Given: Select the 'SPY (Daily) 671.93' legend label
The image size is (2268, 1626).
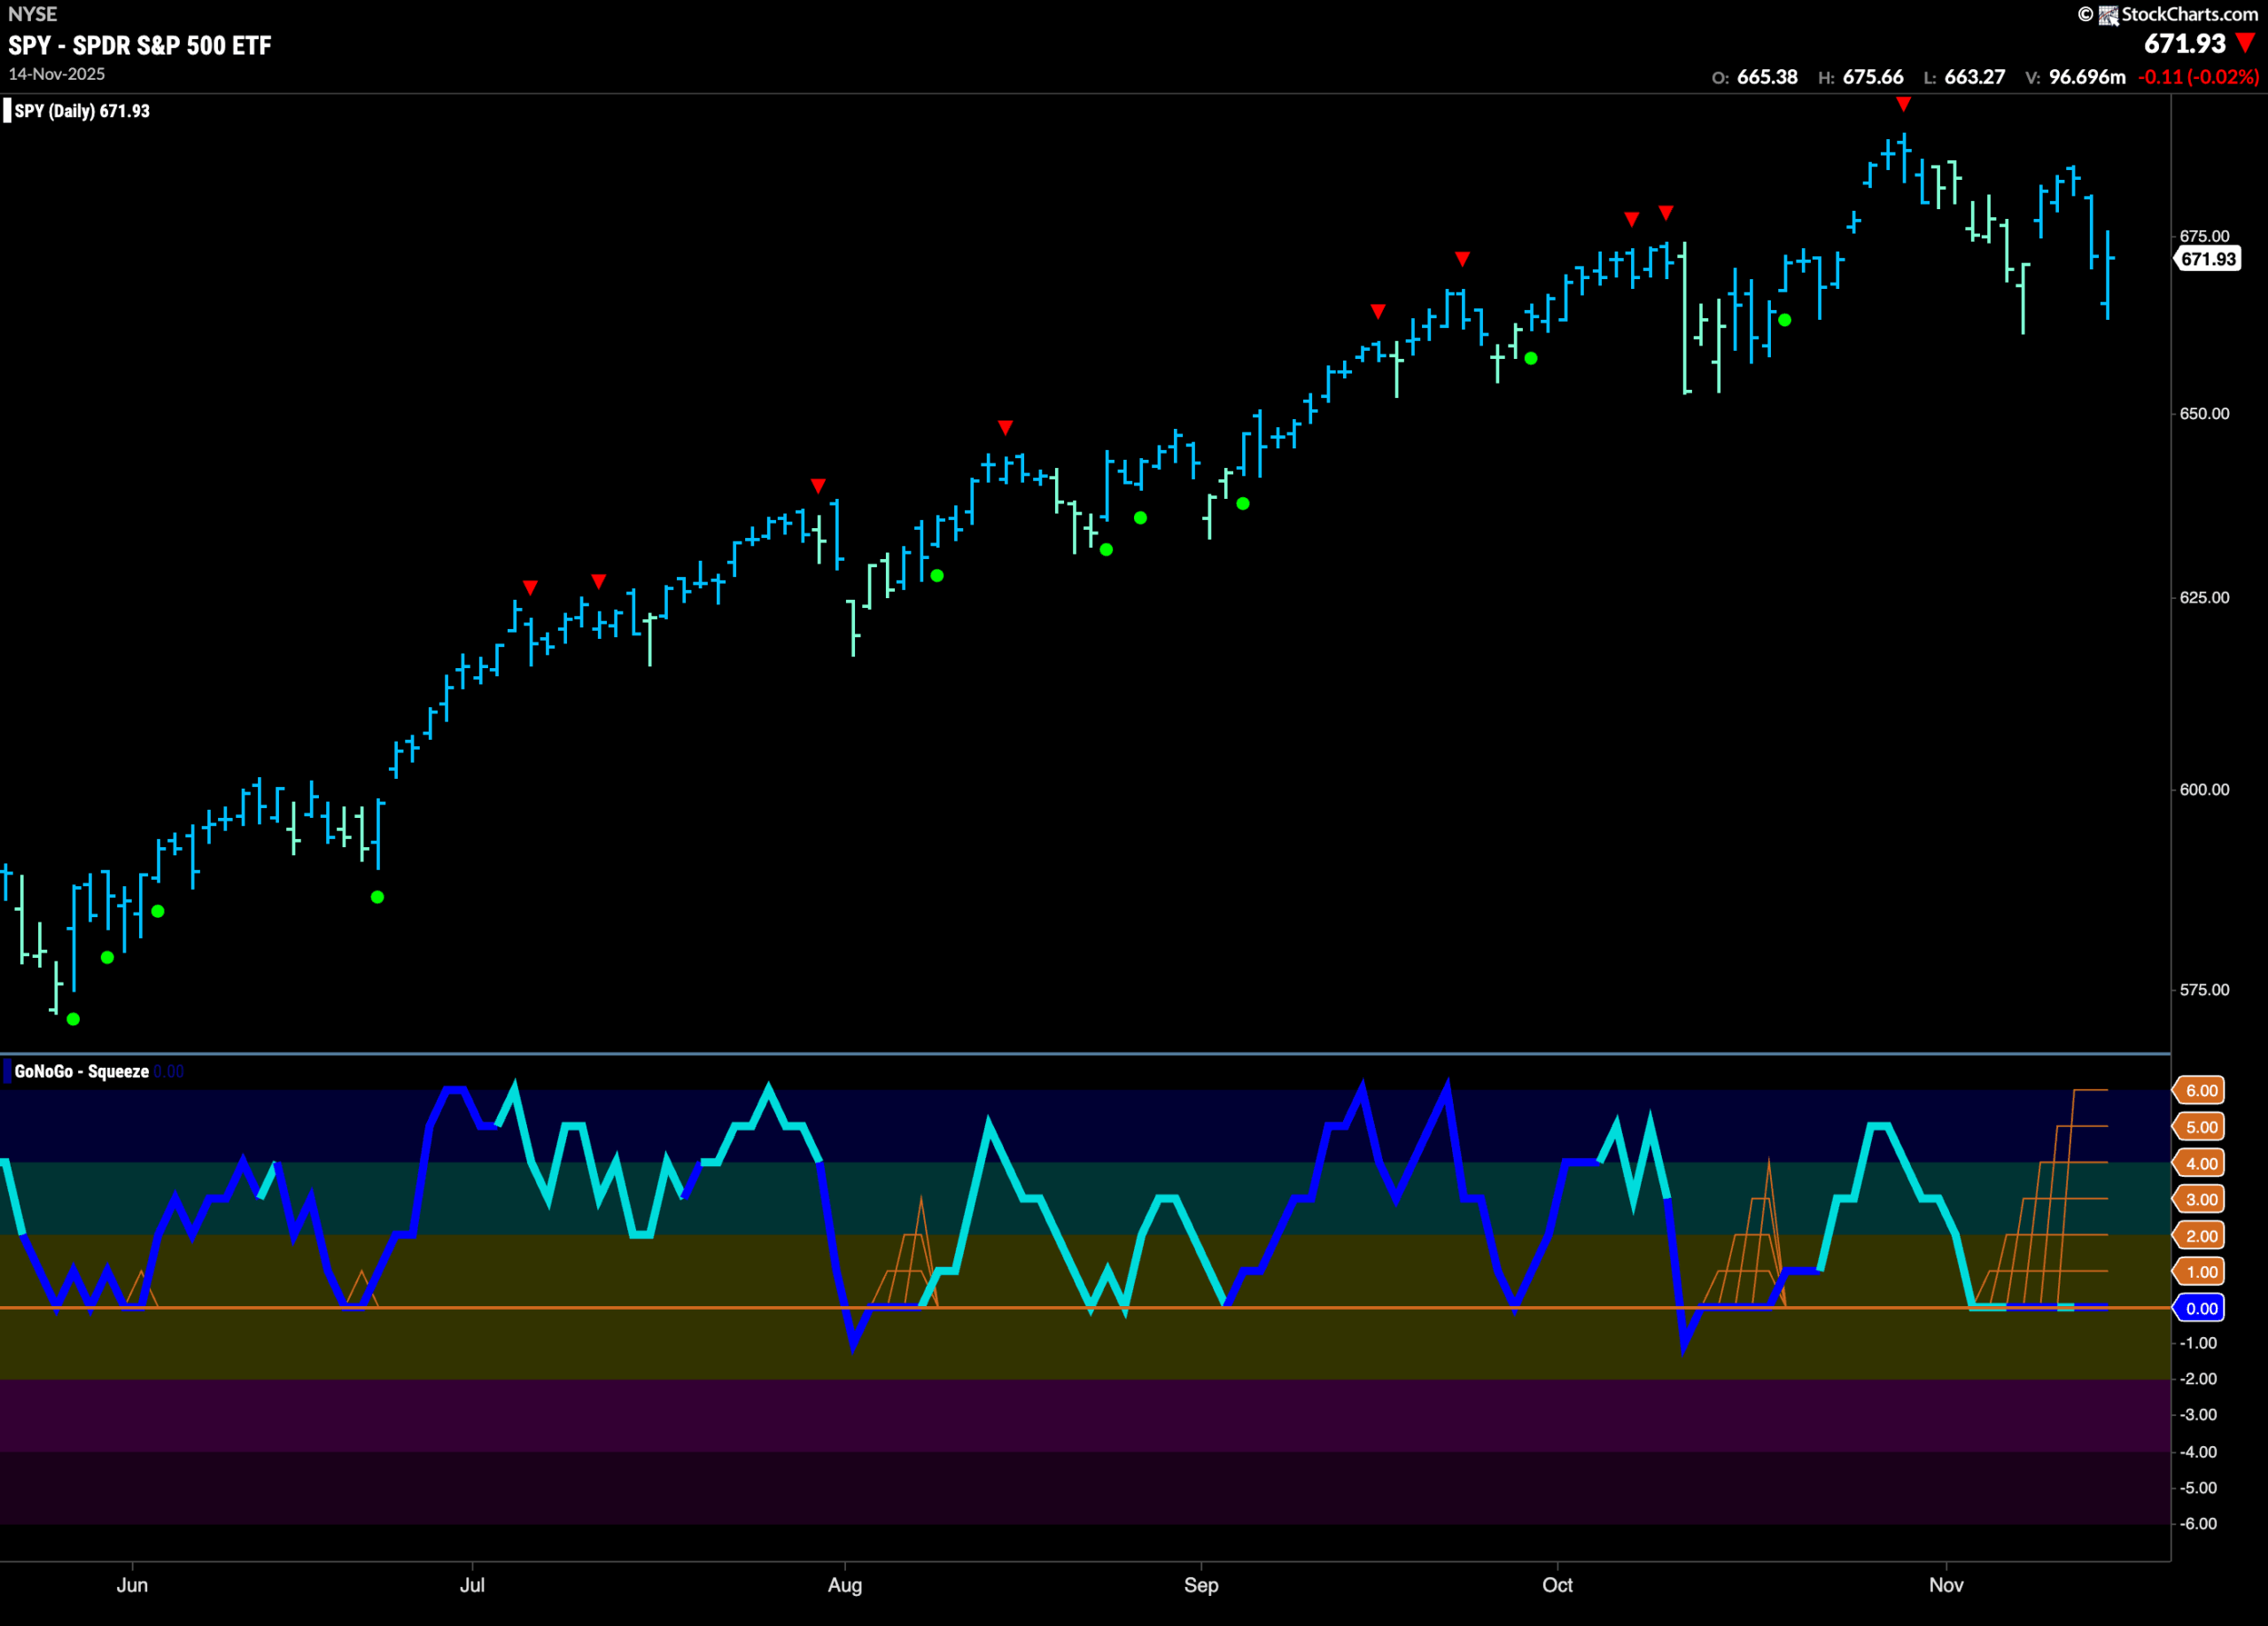Looking at the screenshot, I should [x=82, y=111].
